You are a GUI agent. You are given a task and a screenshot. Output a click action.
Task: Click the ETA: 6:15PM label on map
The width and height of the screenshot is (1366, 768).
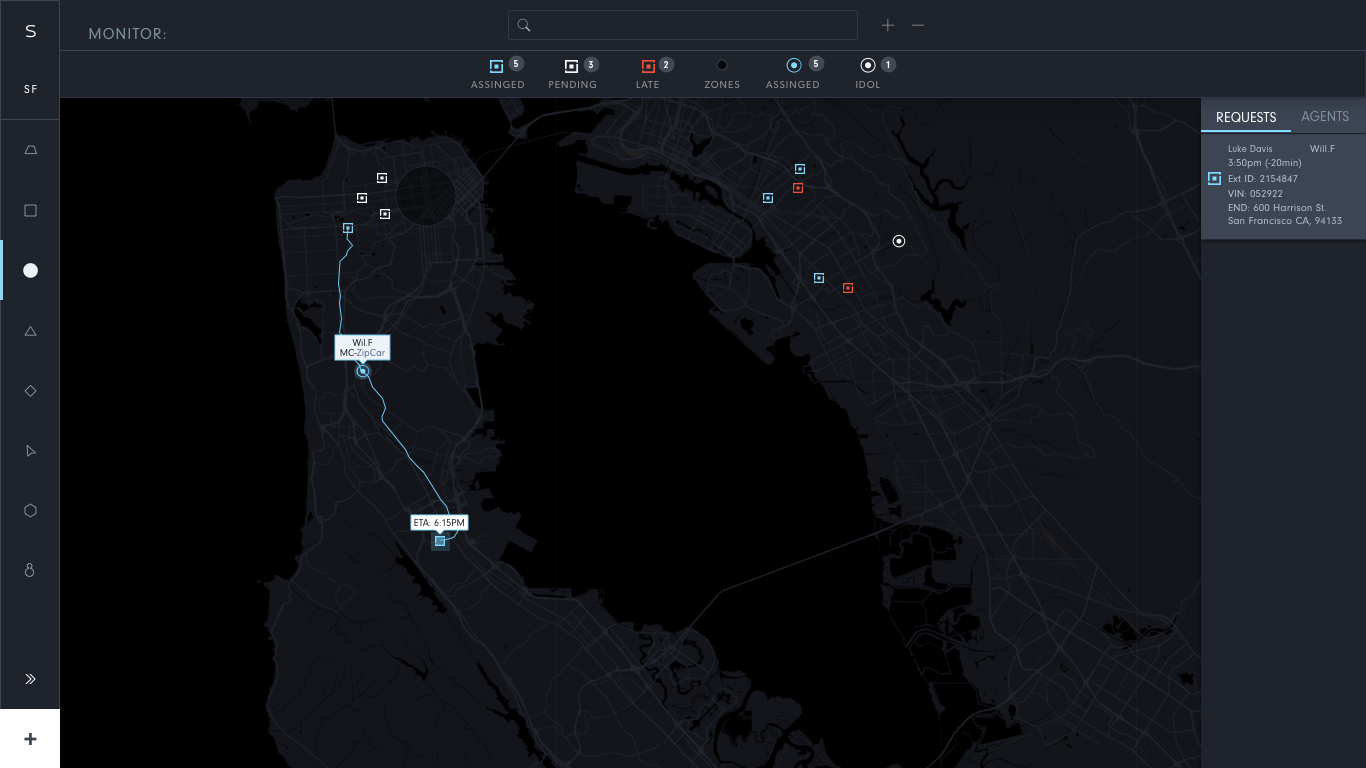(439, 522)
